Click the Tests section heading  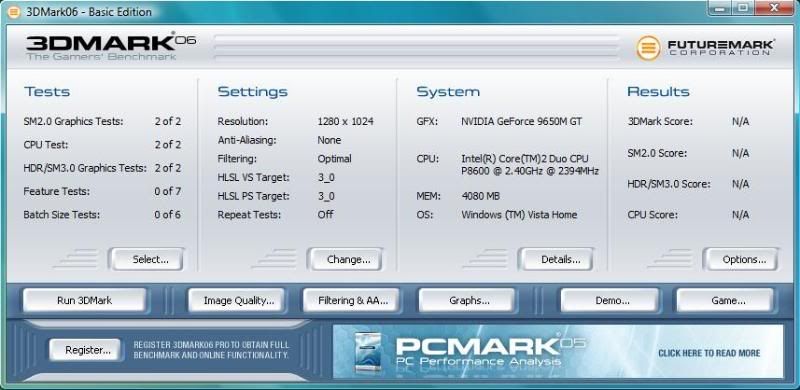pyautogui.click(x=47, y=92)
